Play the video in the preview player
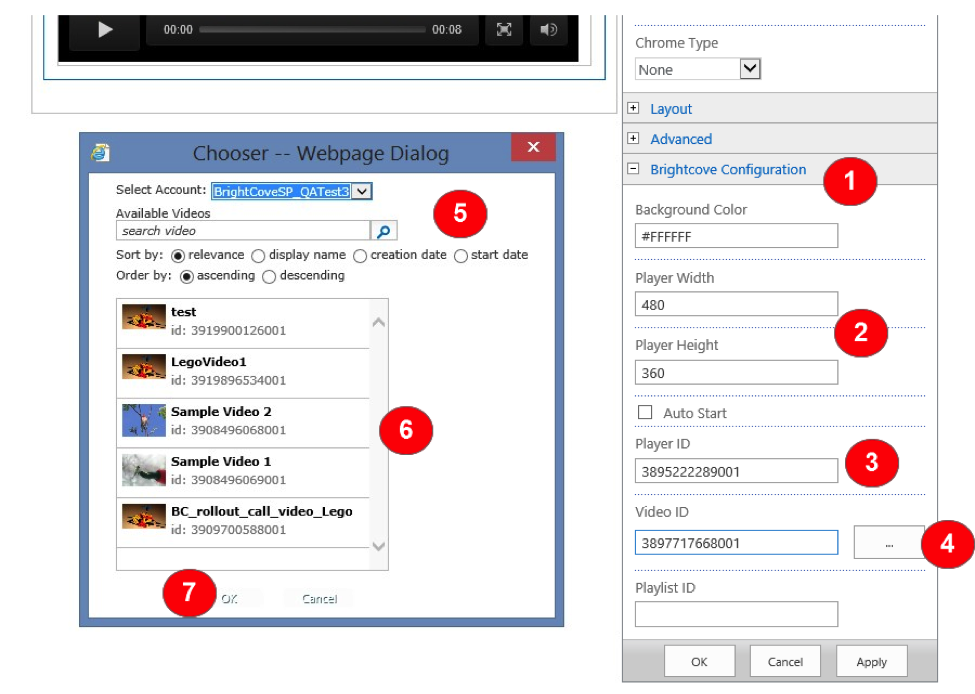 [103, 30]
